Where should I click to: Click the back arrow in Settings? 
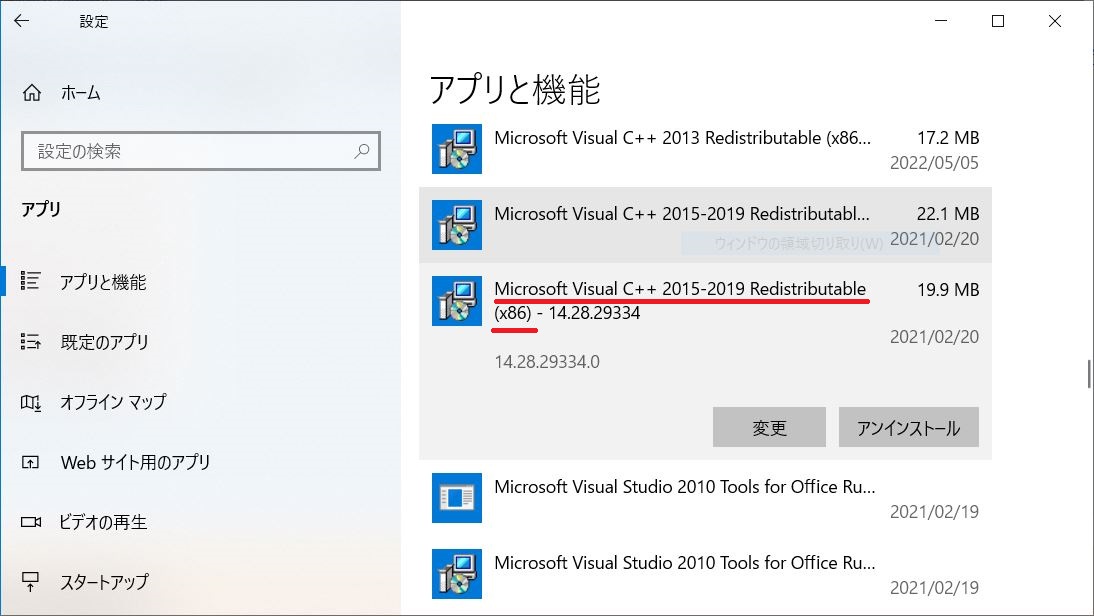21,21
